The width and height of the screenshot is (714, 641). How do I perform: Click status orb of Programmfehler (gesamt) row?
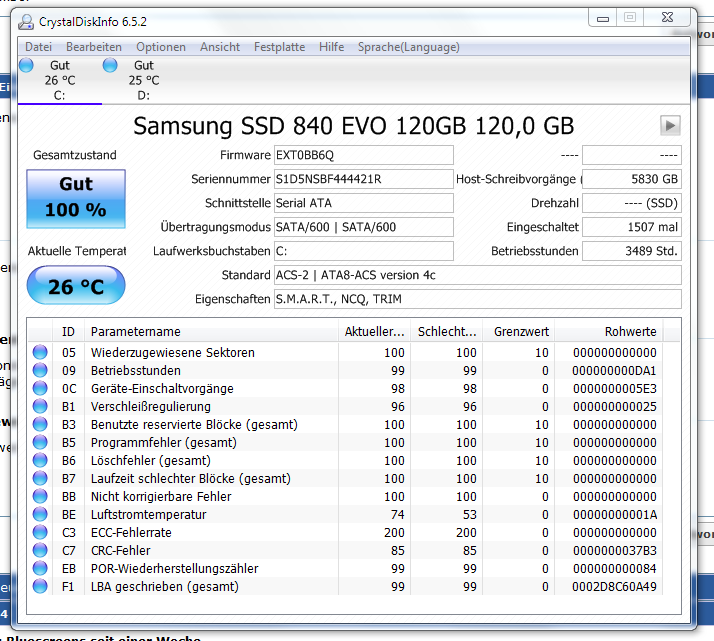(x=40, y=442)
